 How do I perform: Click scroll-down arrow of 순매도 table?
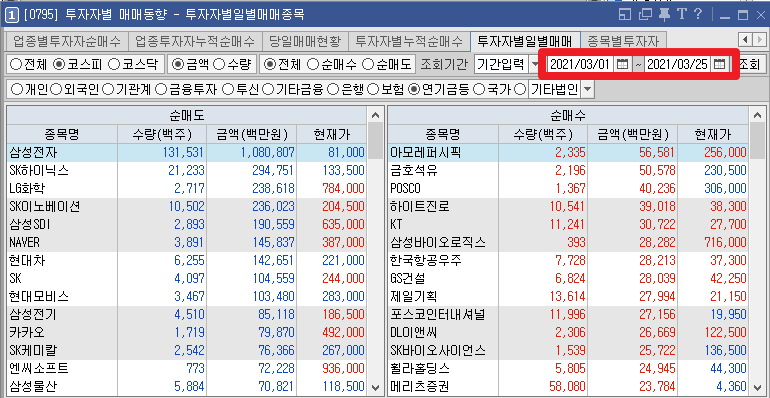(376, 387)
